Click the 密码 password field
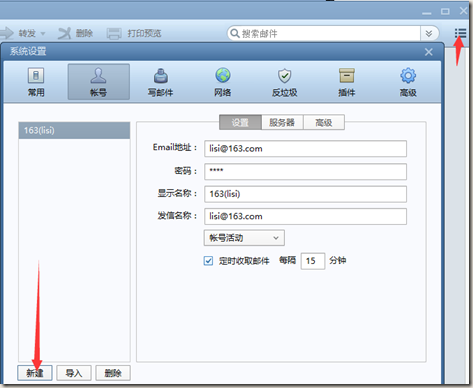This screenshot has width=473, height=388. pos(305,171)
